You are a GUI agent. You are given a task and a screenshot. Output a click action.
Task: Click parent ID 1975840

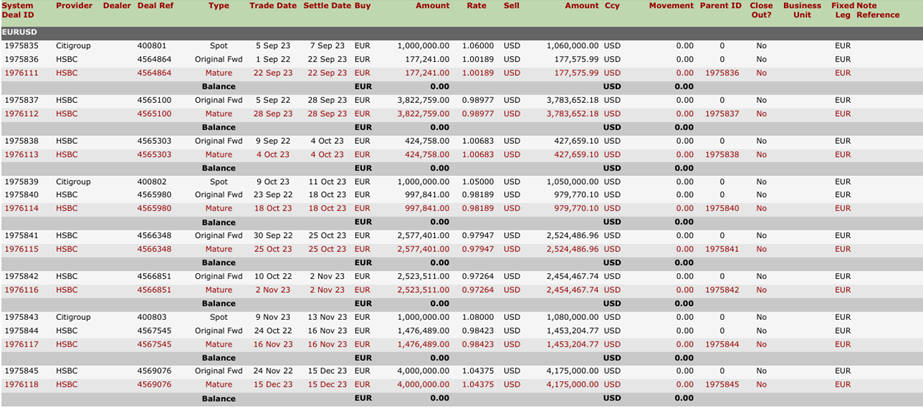[722, 209]
